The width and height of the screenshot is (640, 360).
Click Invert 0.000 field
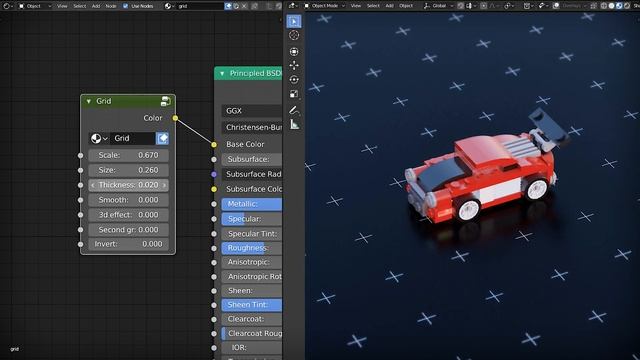pyautogui.click(x=128, y=244)
